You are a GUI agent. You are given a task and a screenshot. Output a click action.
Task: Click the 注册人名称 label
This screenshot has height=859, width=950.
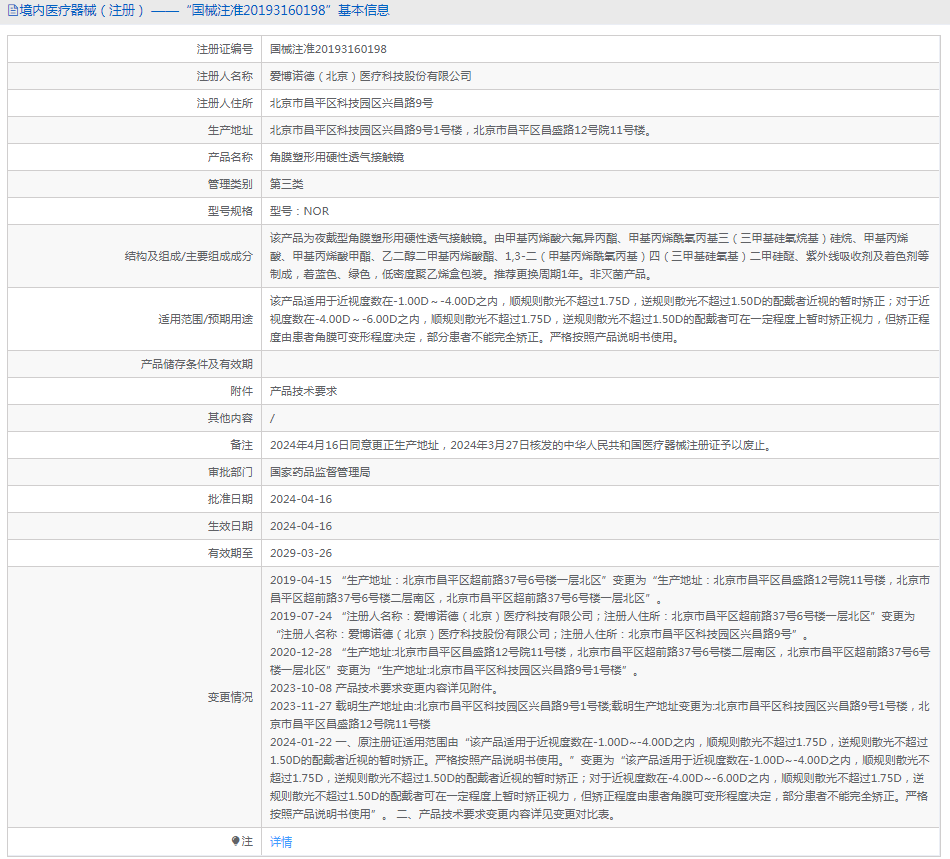[x=225, y=76]
